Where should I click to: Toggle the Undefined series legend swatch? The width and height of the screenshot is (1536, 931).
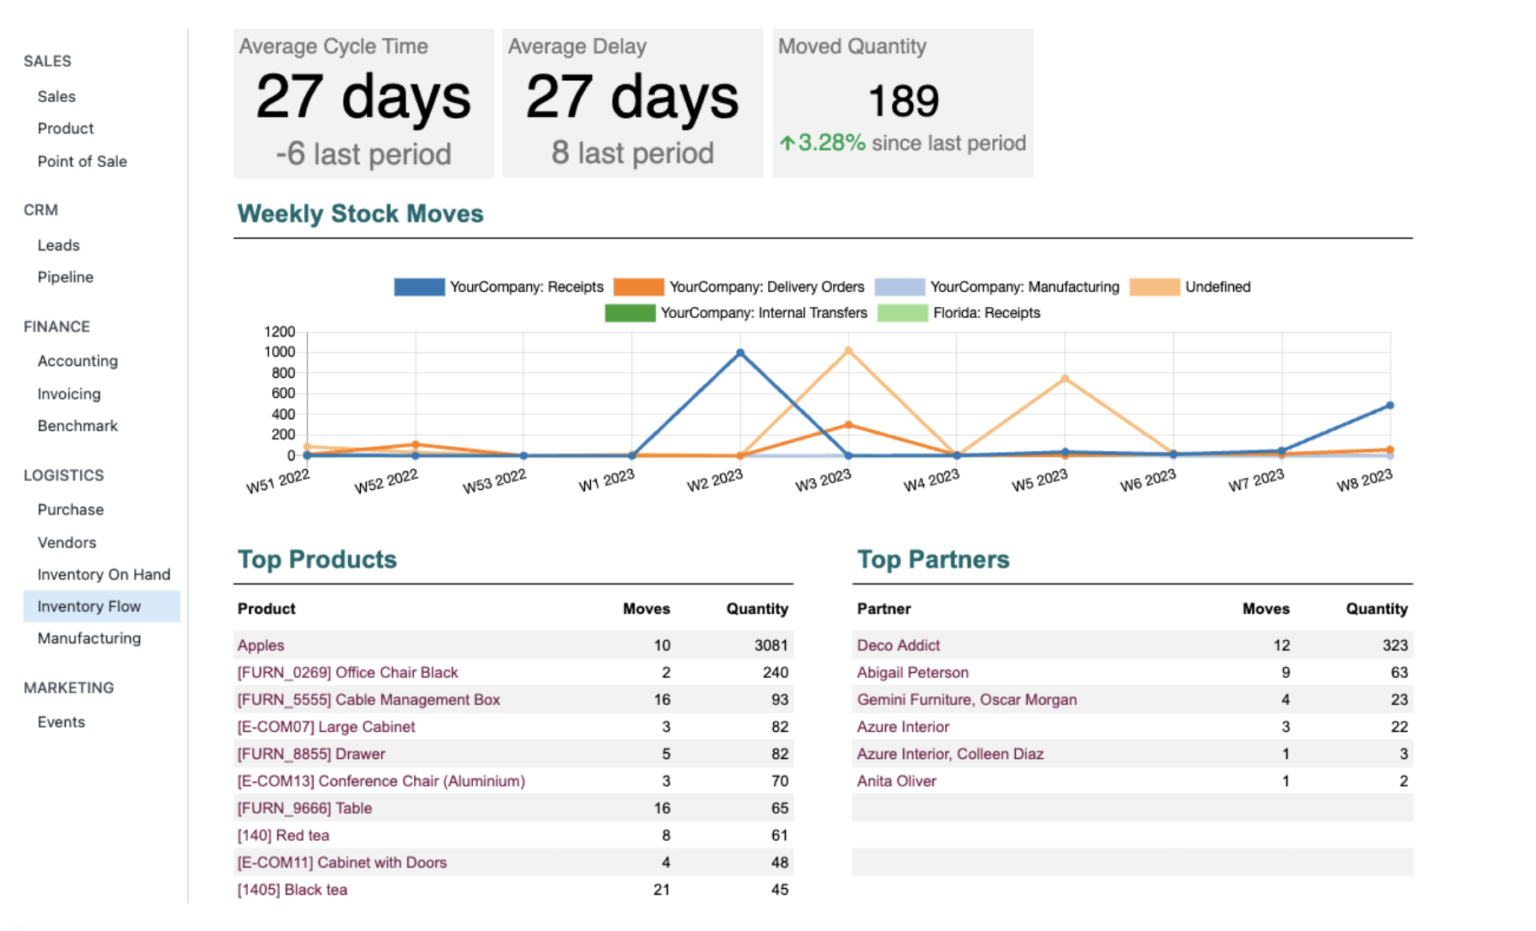pos(1154,287)
